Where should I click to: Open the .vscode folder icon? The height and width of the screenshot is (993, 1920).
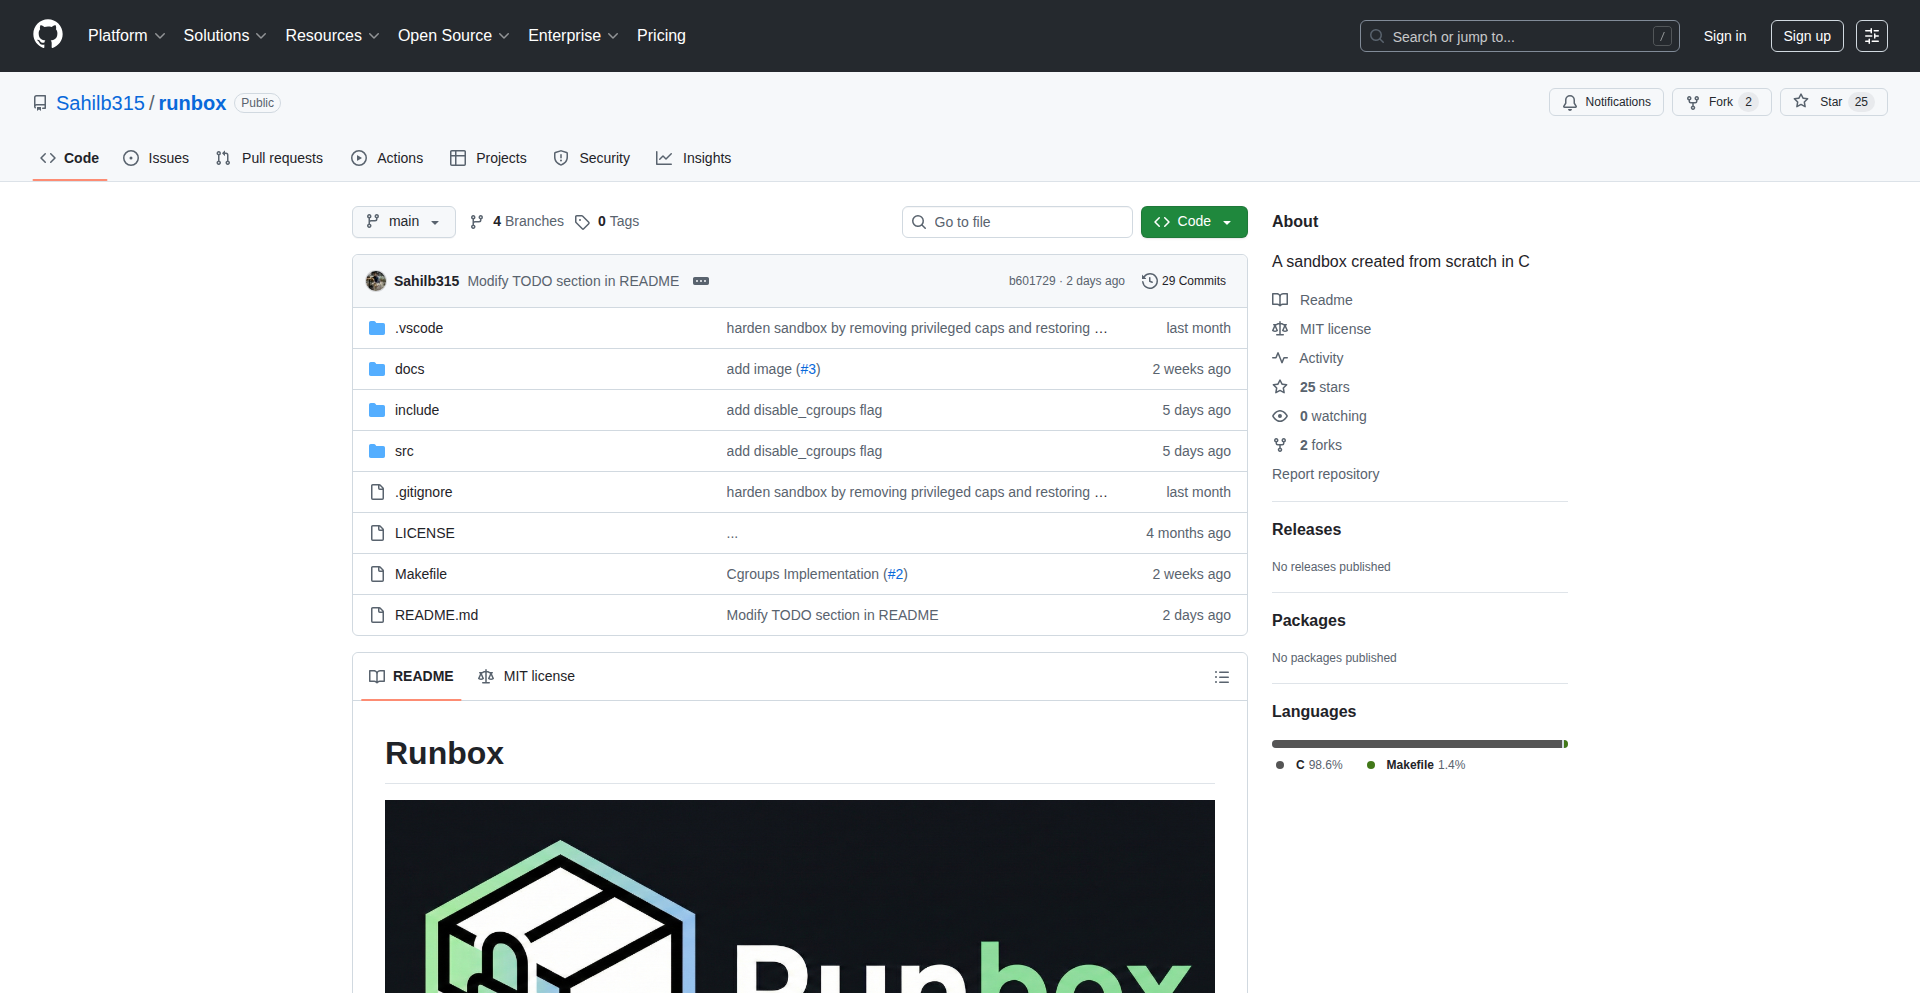377,327
